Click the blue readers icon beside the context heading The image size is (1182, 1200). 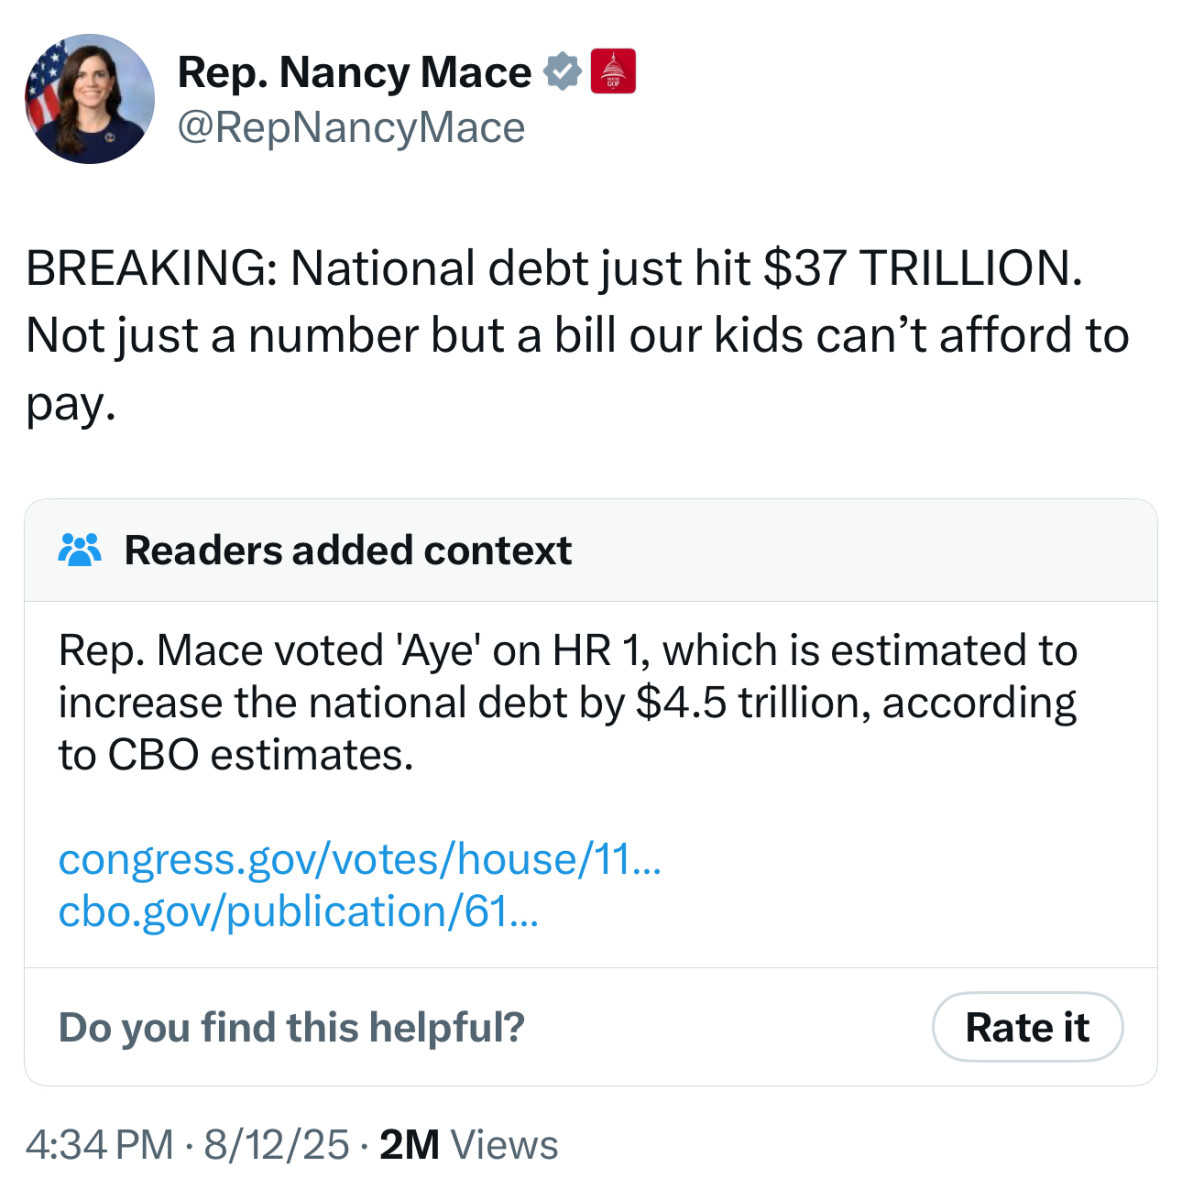[81, 548]
